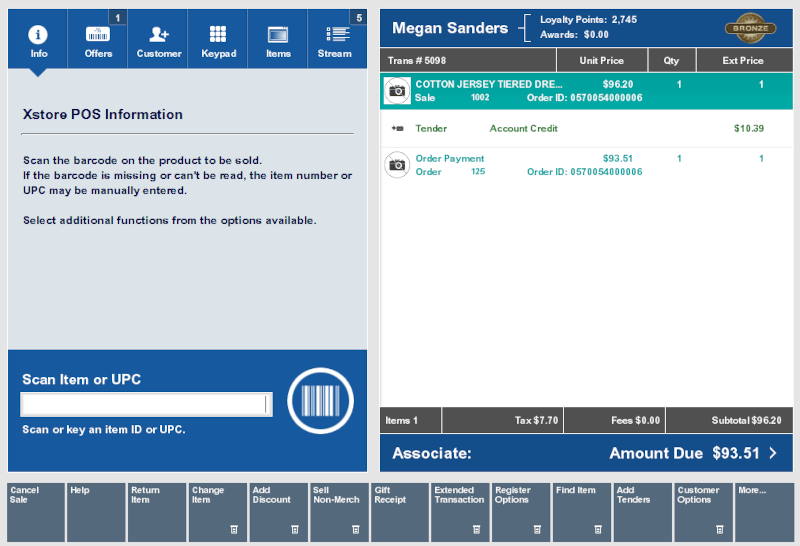Click the round barcode scan icon
The image size is (800, 546).
tap(320, 401)
